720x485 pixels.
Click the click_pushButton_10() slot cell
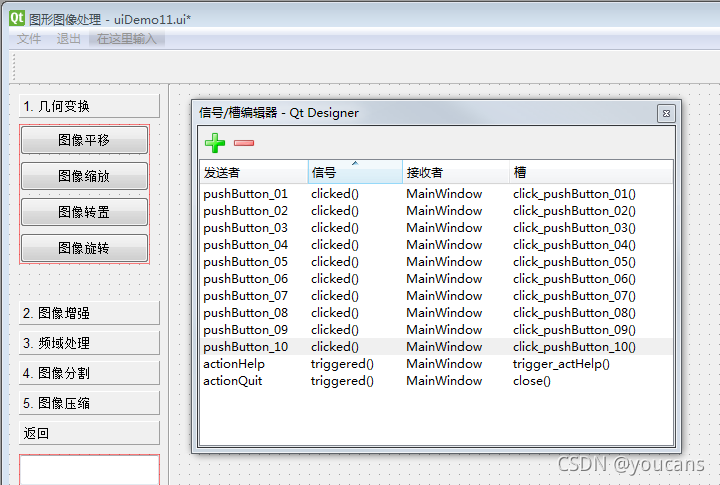[x=574, y=347]
